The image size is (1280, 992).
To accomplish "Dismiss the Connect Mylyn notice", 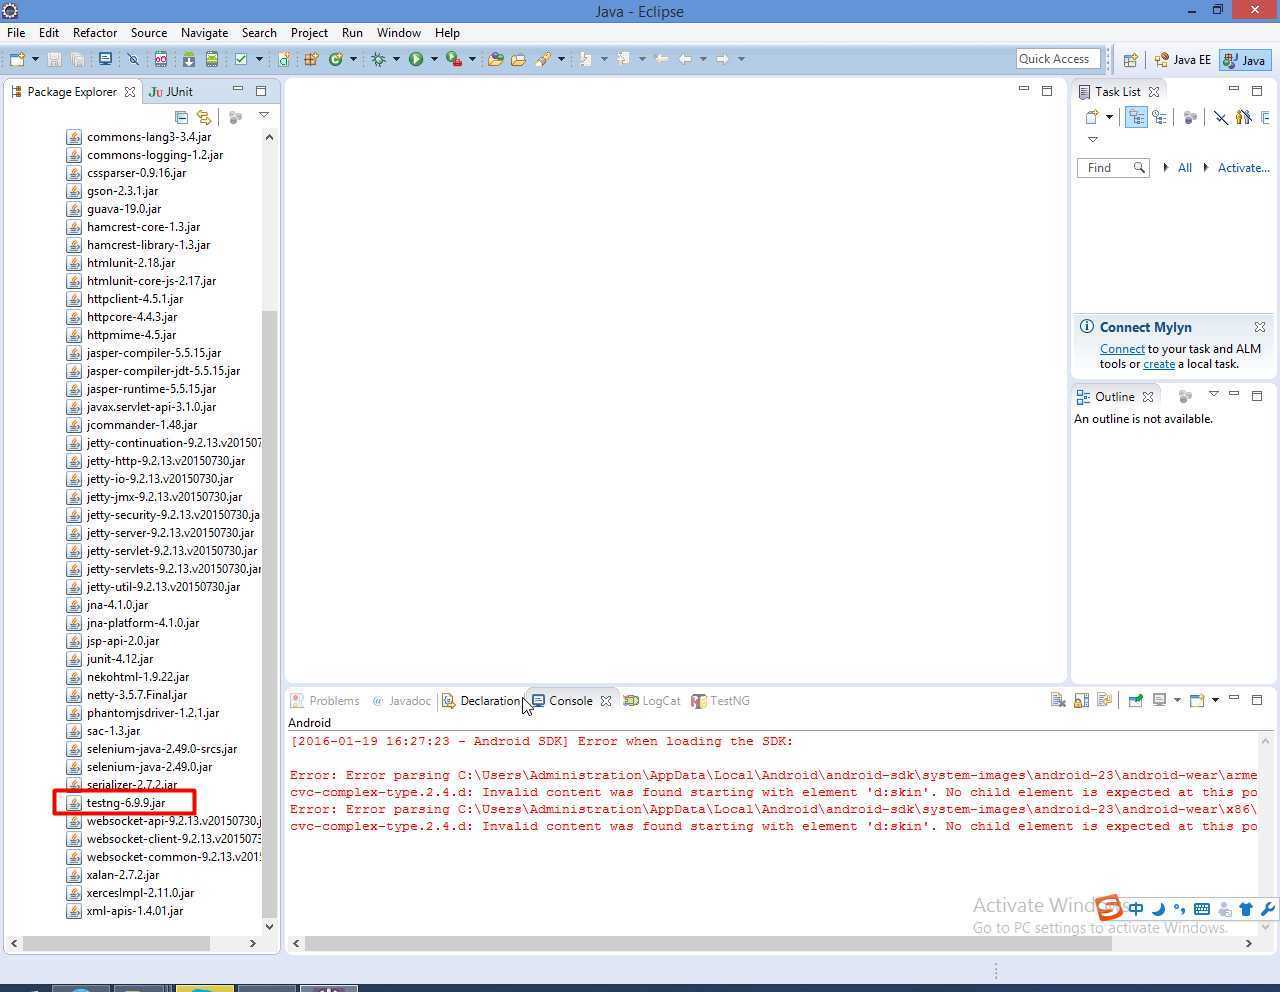I will tap(1260, 327).
